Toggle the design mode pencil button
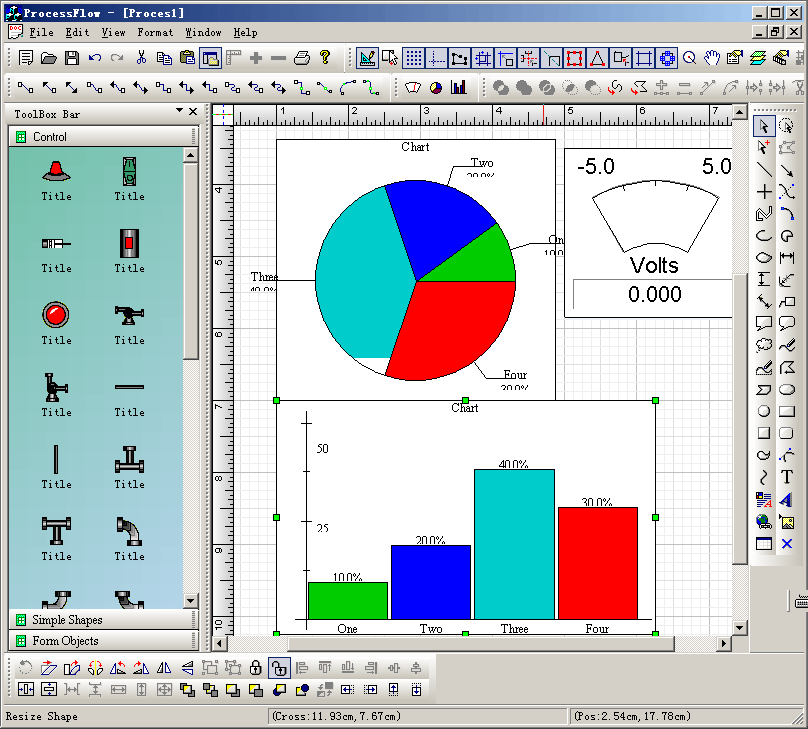The image size is (808, 729). click(367, 58)
